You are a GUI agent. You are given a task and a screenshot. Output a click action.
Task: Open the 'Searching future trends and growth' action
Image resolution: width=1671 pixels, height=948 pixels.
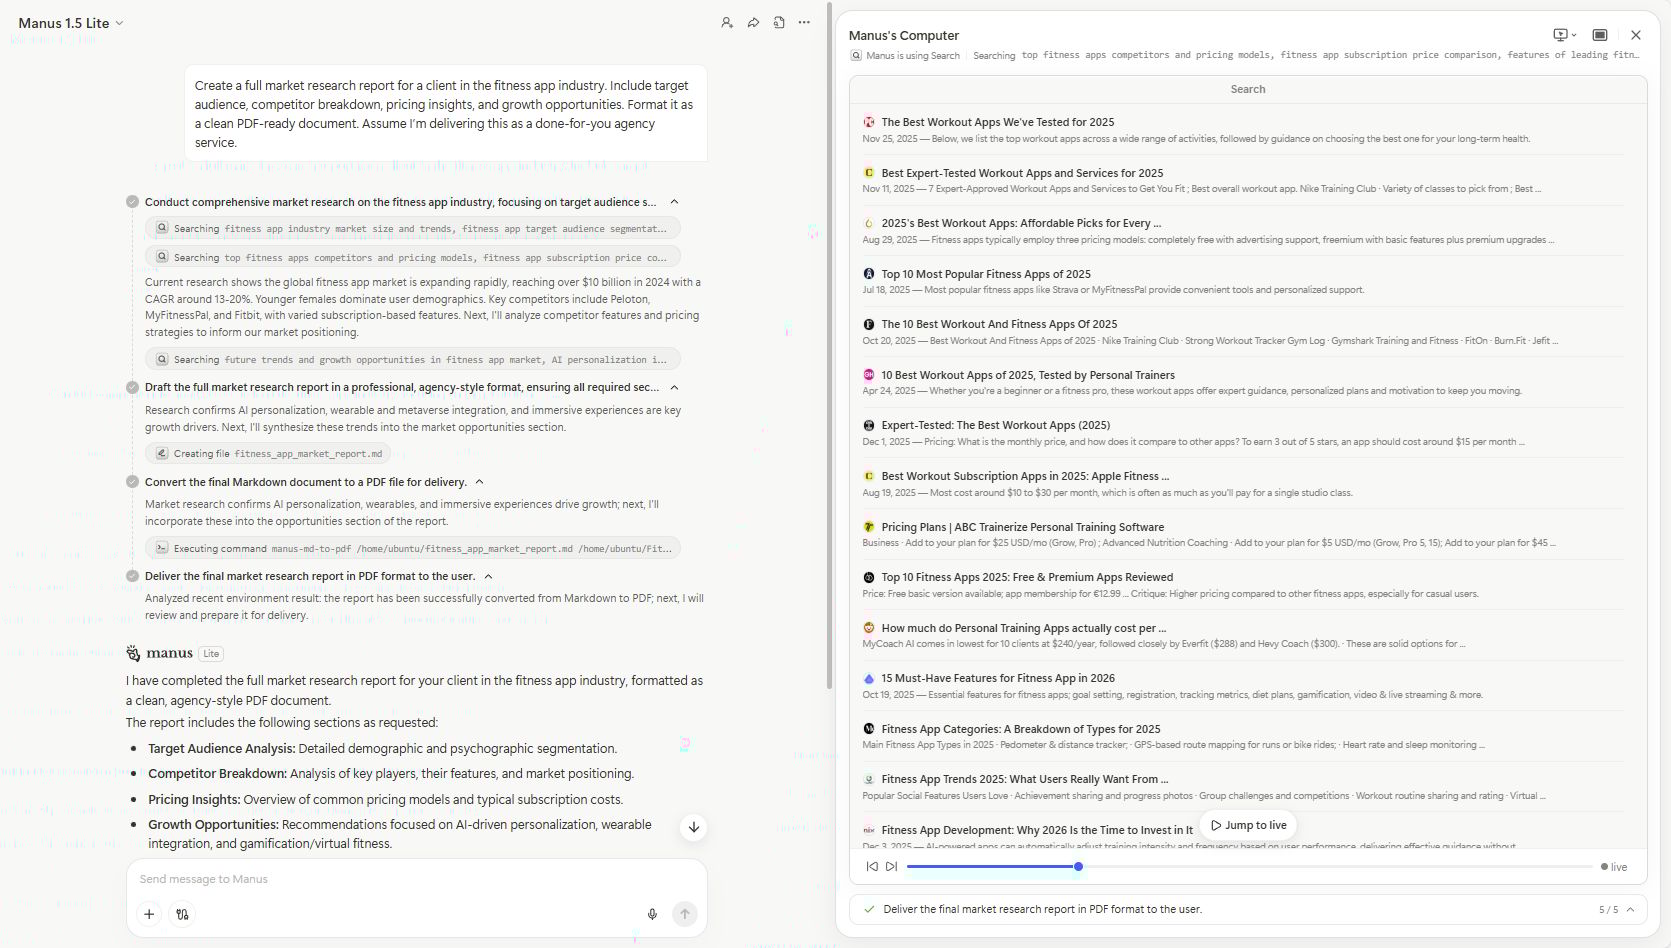click(x=412, y=359)
